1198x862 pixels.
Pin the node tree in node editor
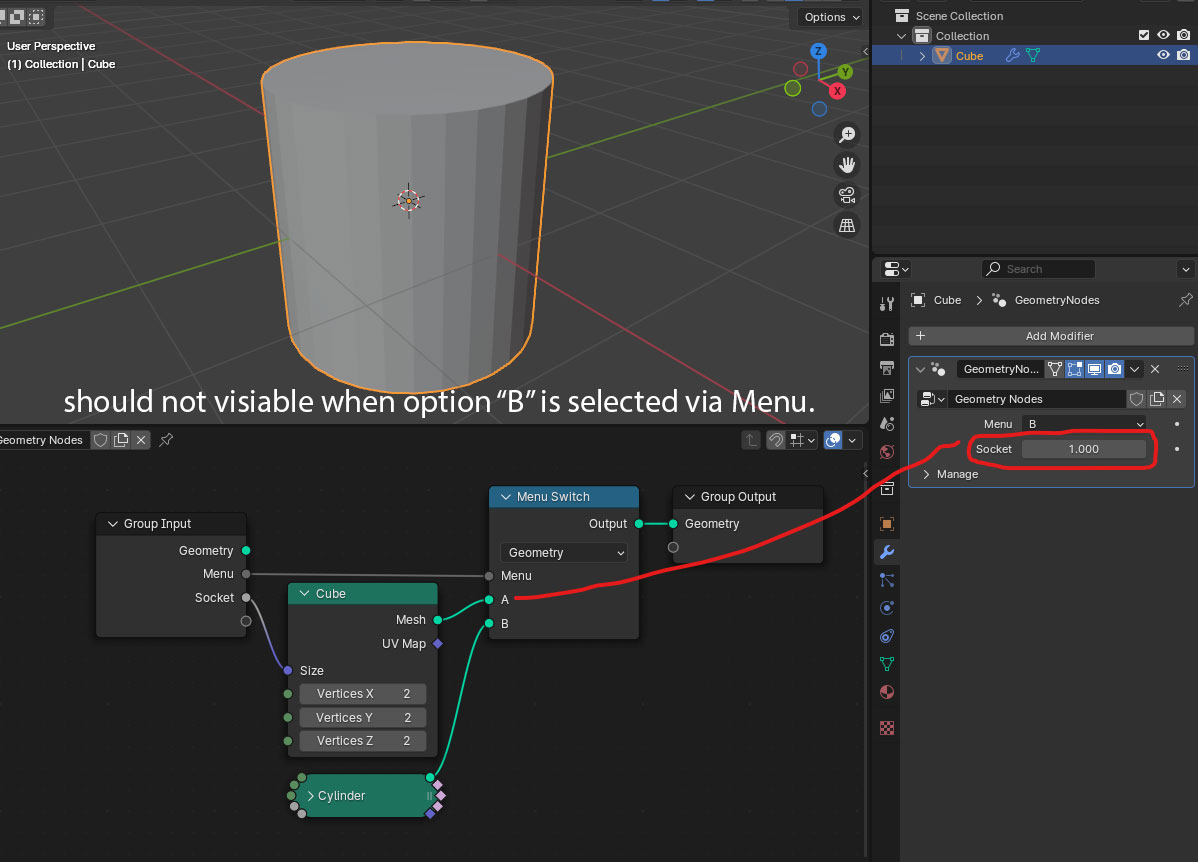pyautogui.click(x=166, y=439)
